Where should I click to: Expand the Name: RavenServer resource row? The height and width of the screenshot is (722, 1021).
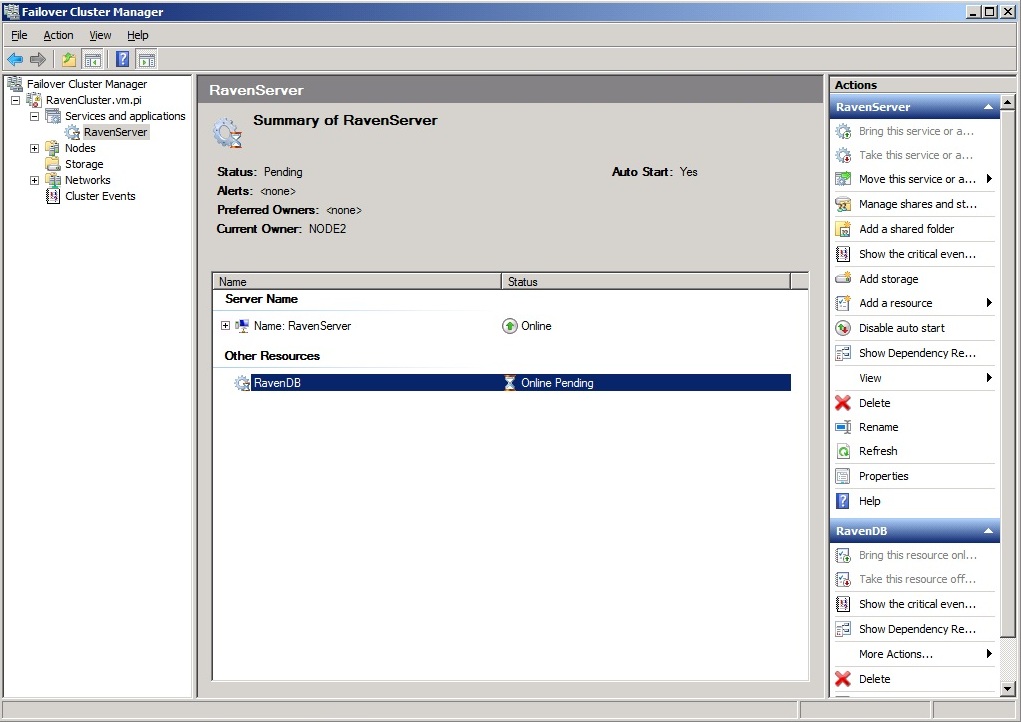click(x=225, y=326)
